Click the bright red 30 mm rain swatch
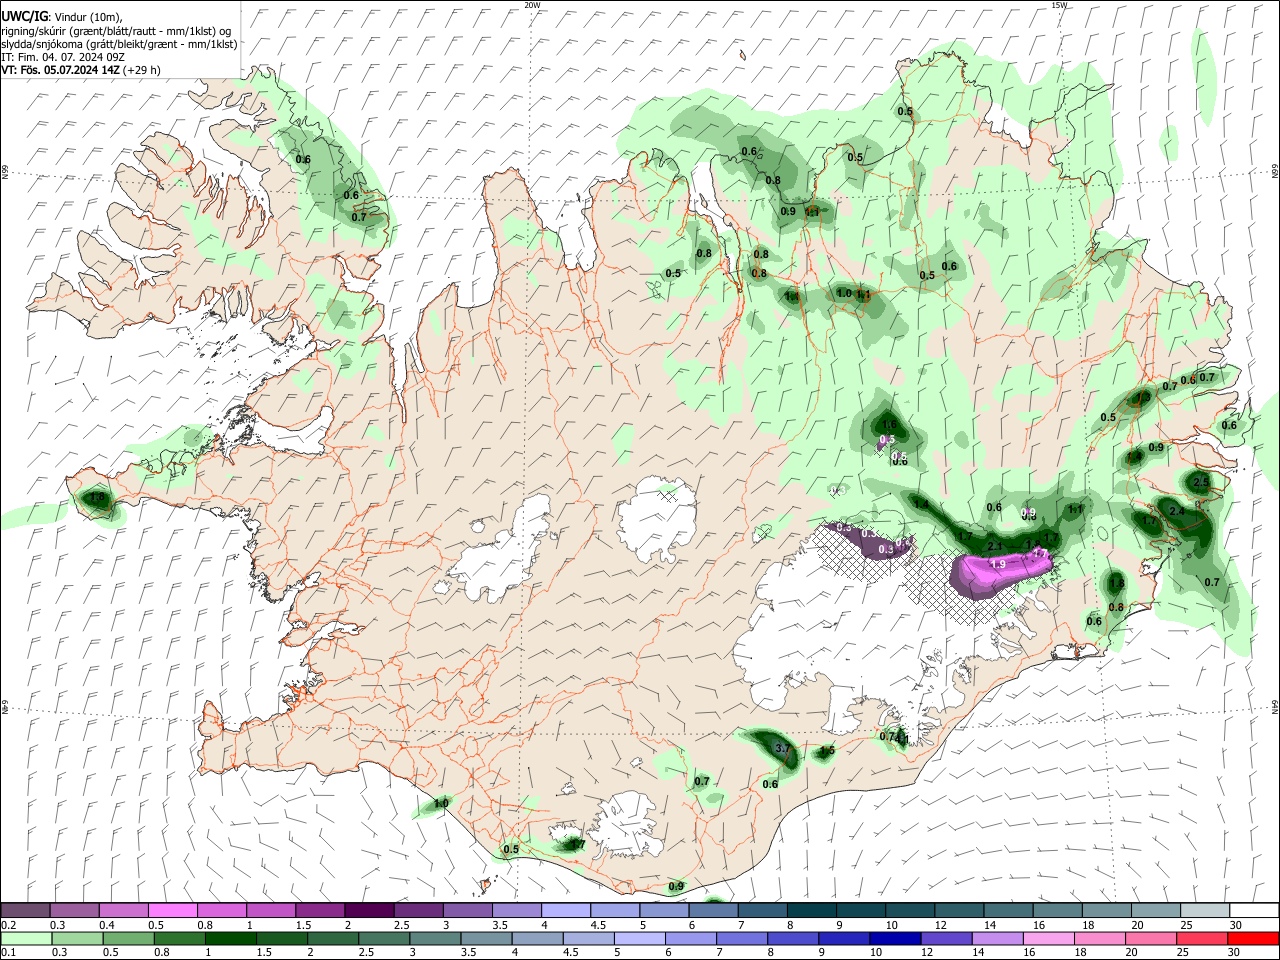 pyautogui.click(x=1253, y=938)
